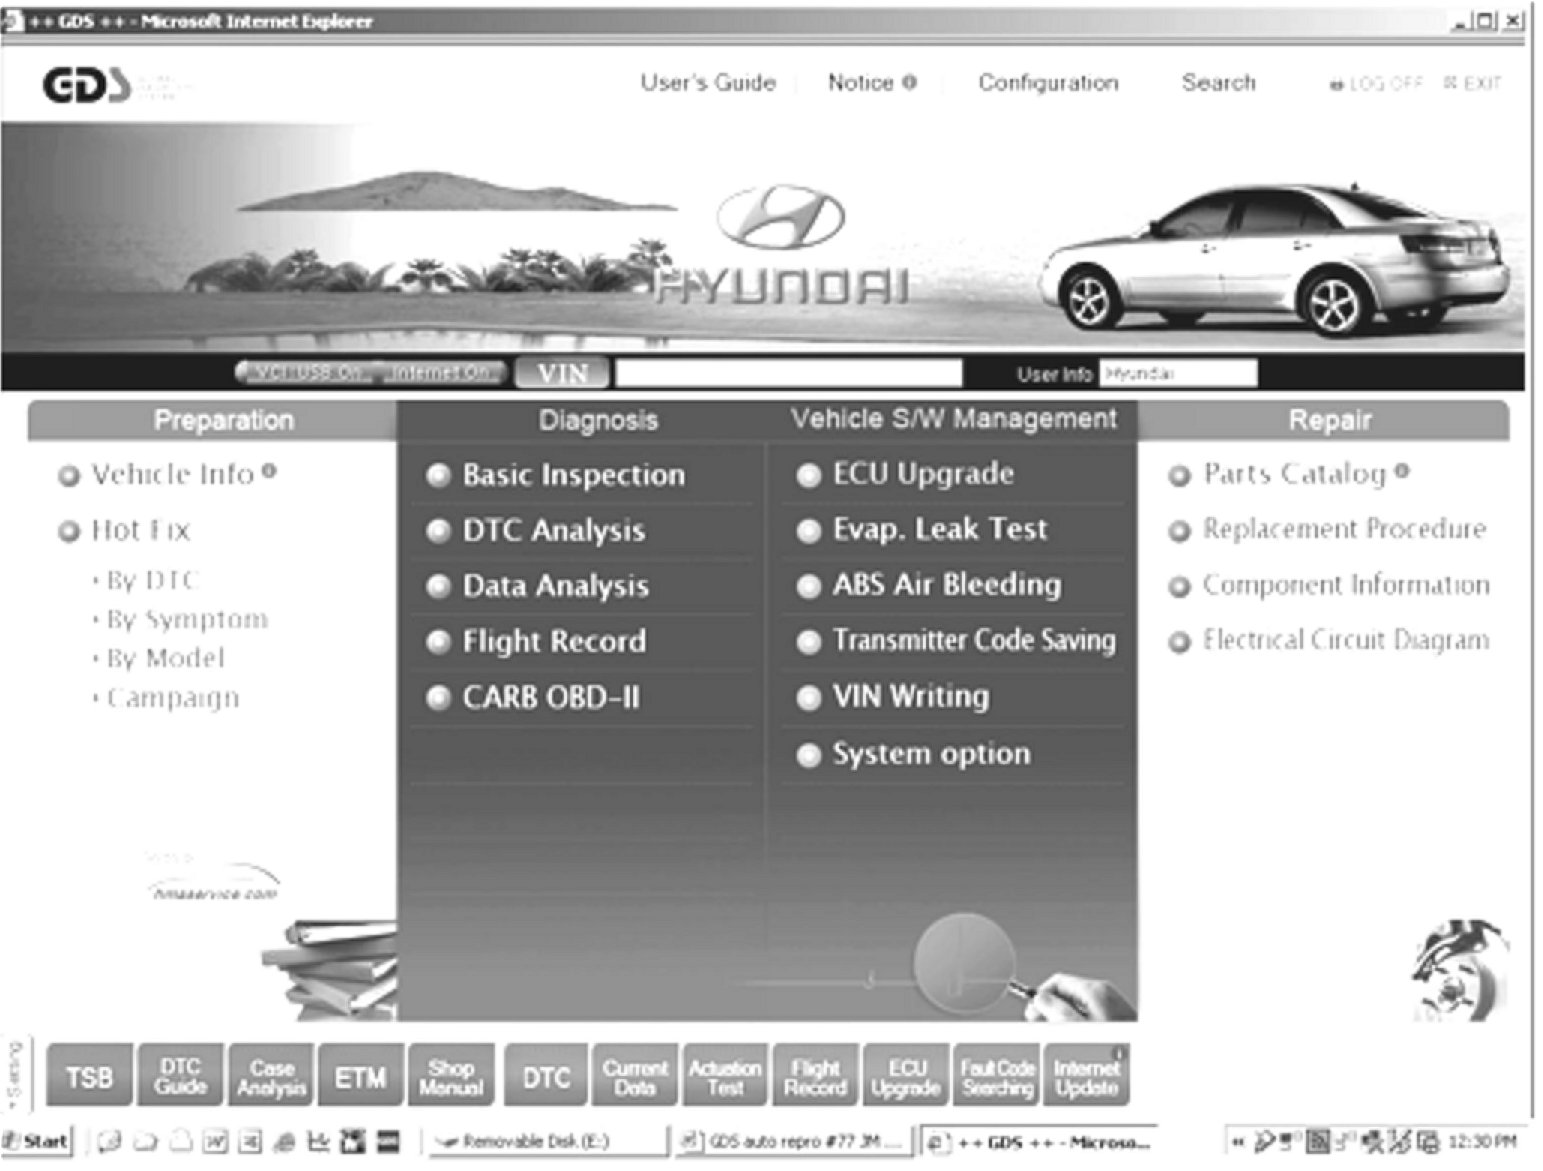
Task: Open Configuration from the top menu
Action: [1048, 83]
